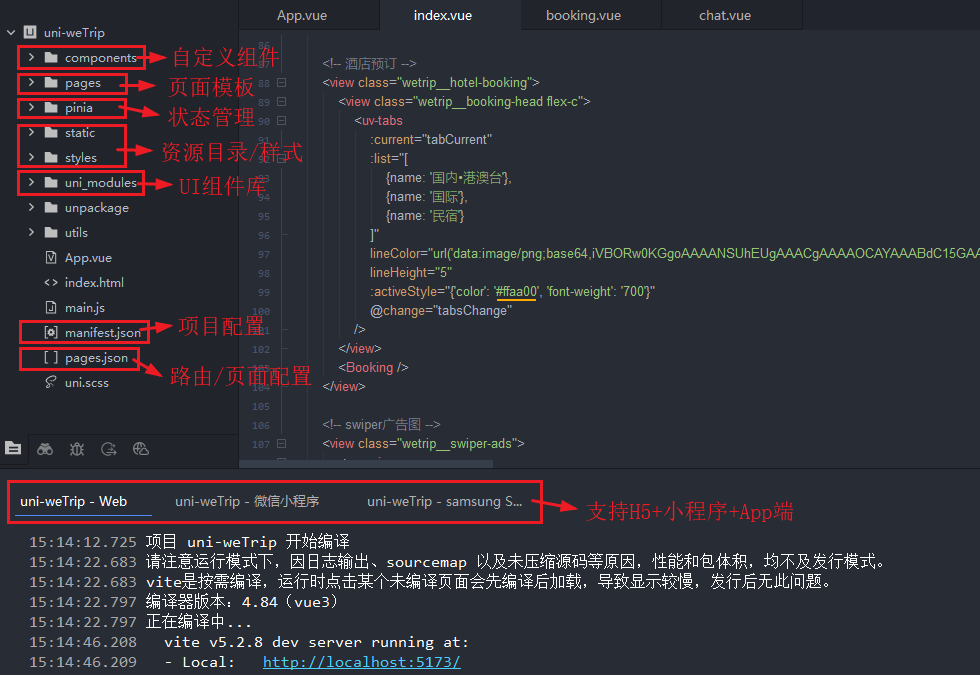
Task: Select the binoculars search icon
Action: 45,449
